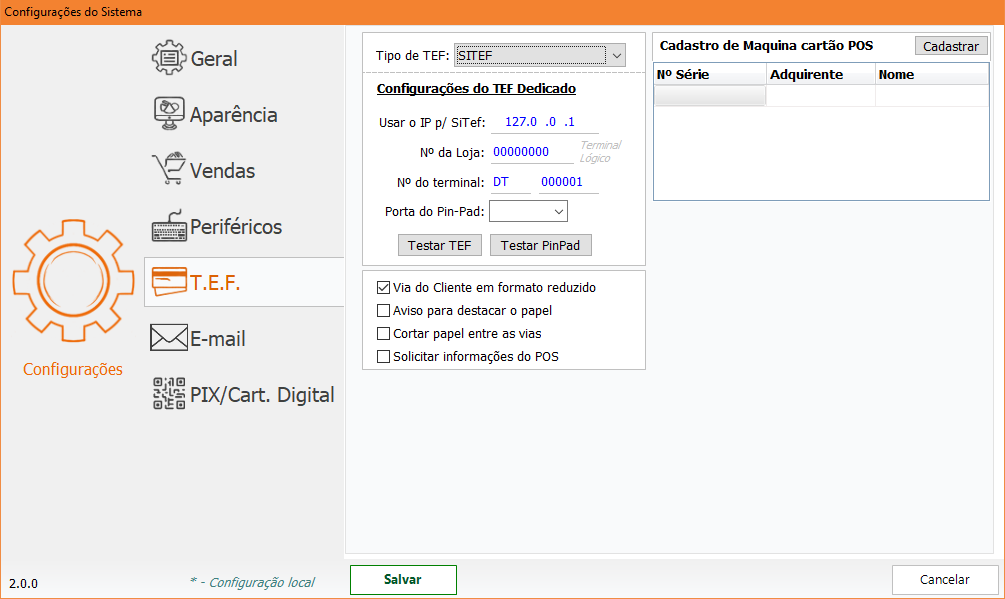Click the Nome column header
Screen dimensions: 1005x599
coord(932,74)
